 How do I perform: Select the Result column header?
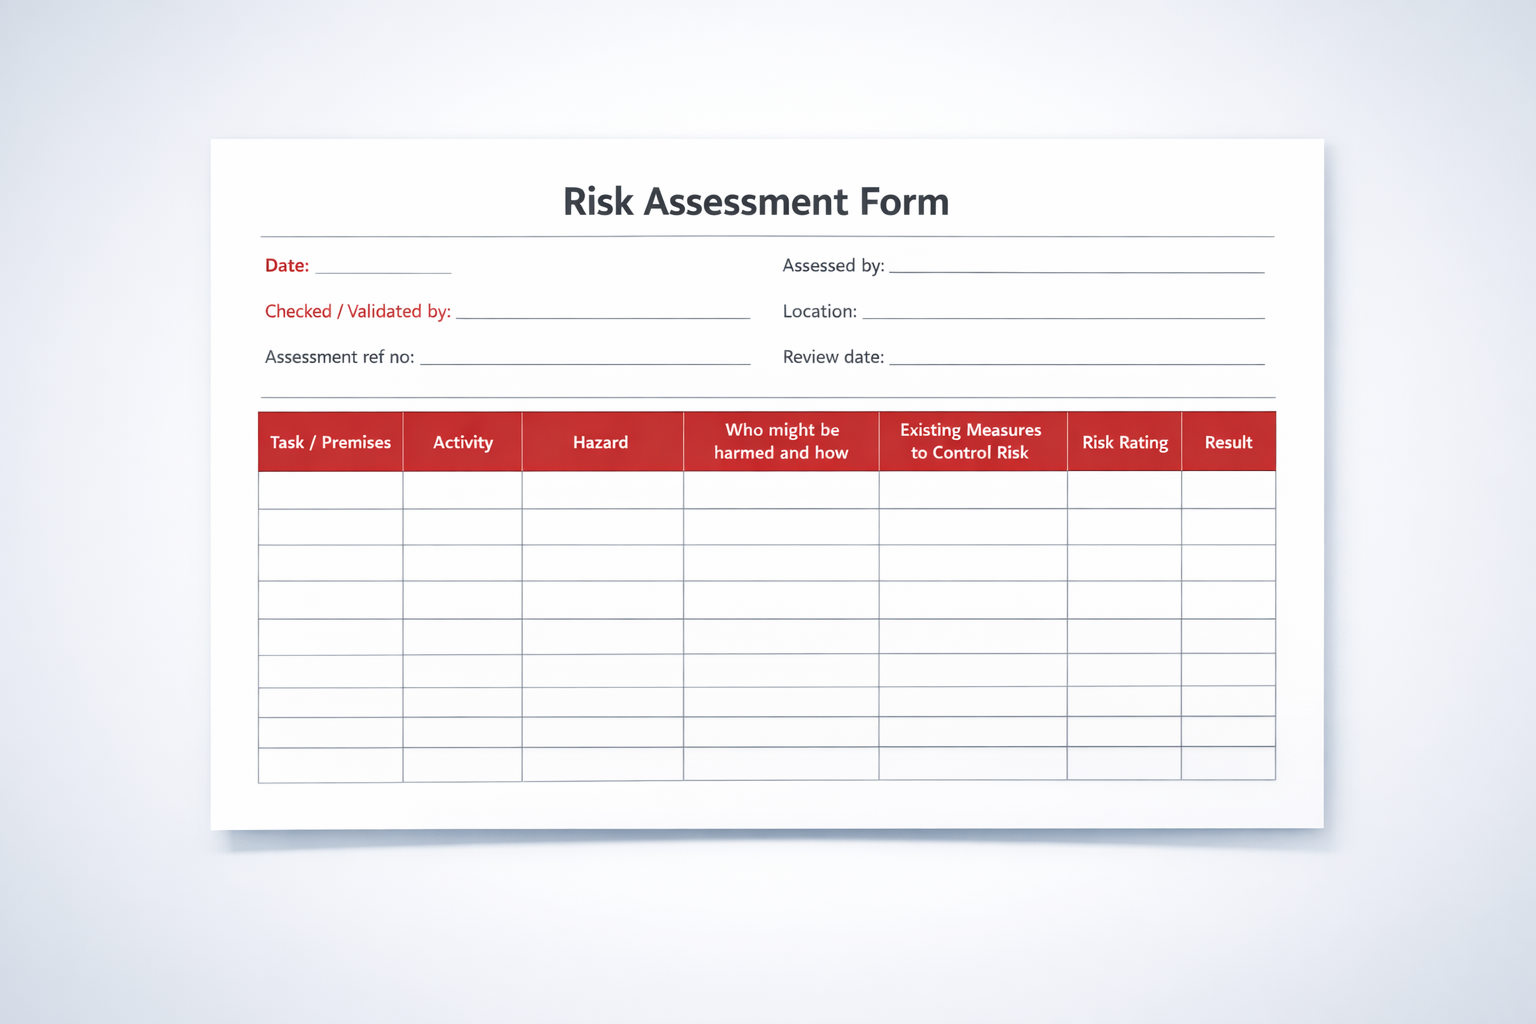[x=1229, y=442]
